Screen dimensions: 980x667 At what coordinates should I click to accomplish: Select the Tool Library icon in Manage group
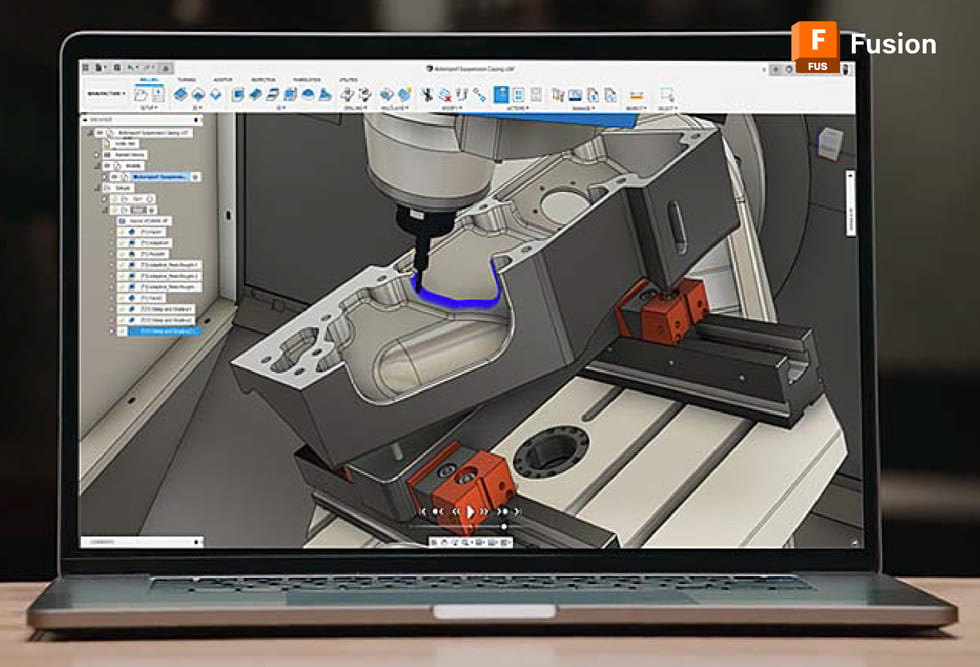556,92
